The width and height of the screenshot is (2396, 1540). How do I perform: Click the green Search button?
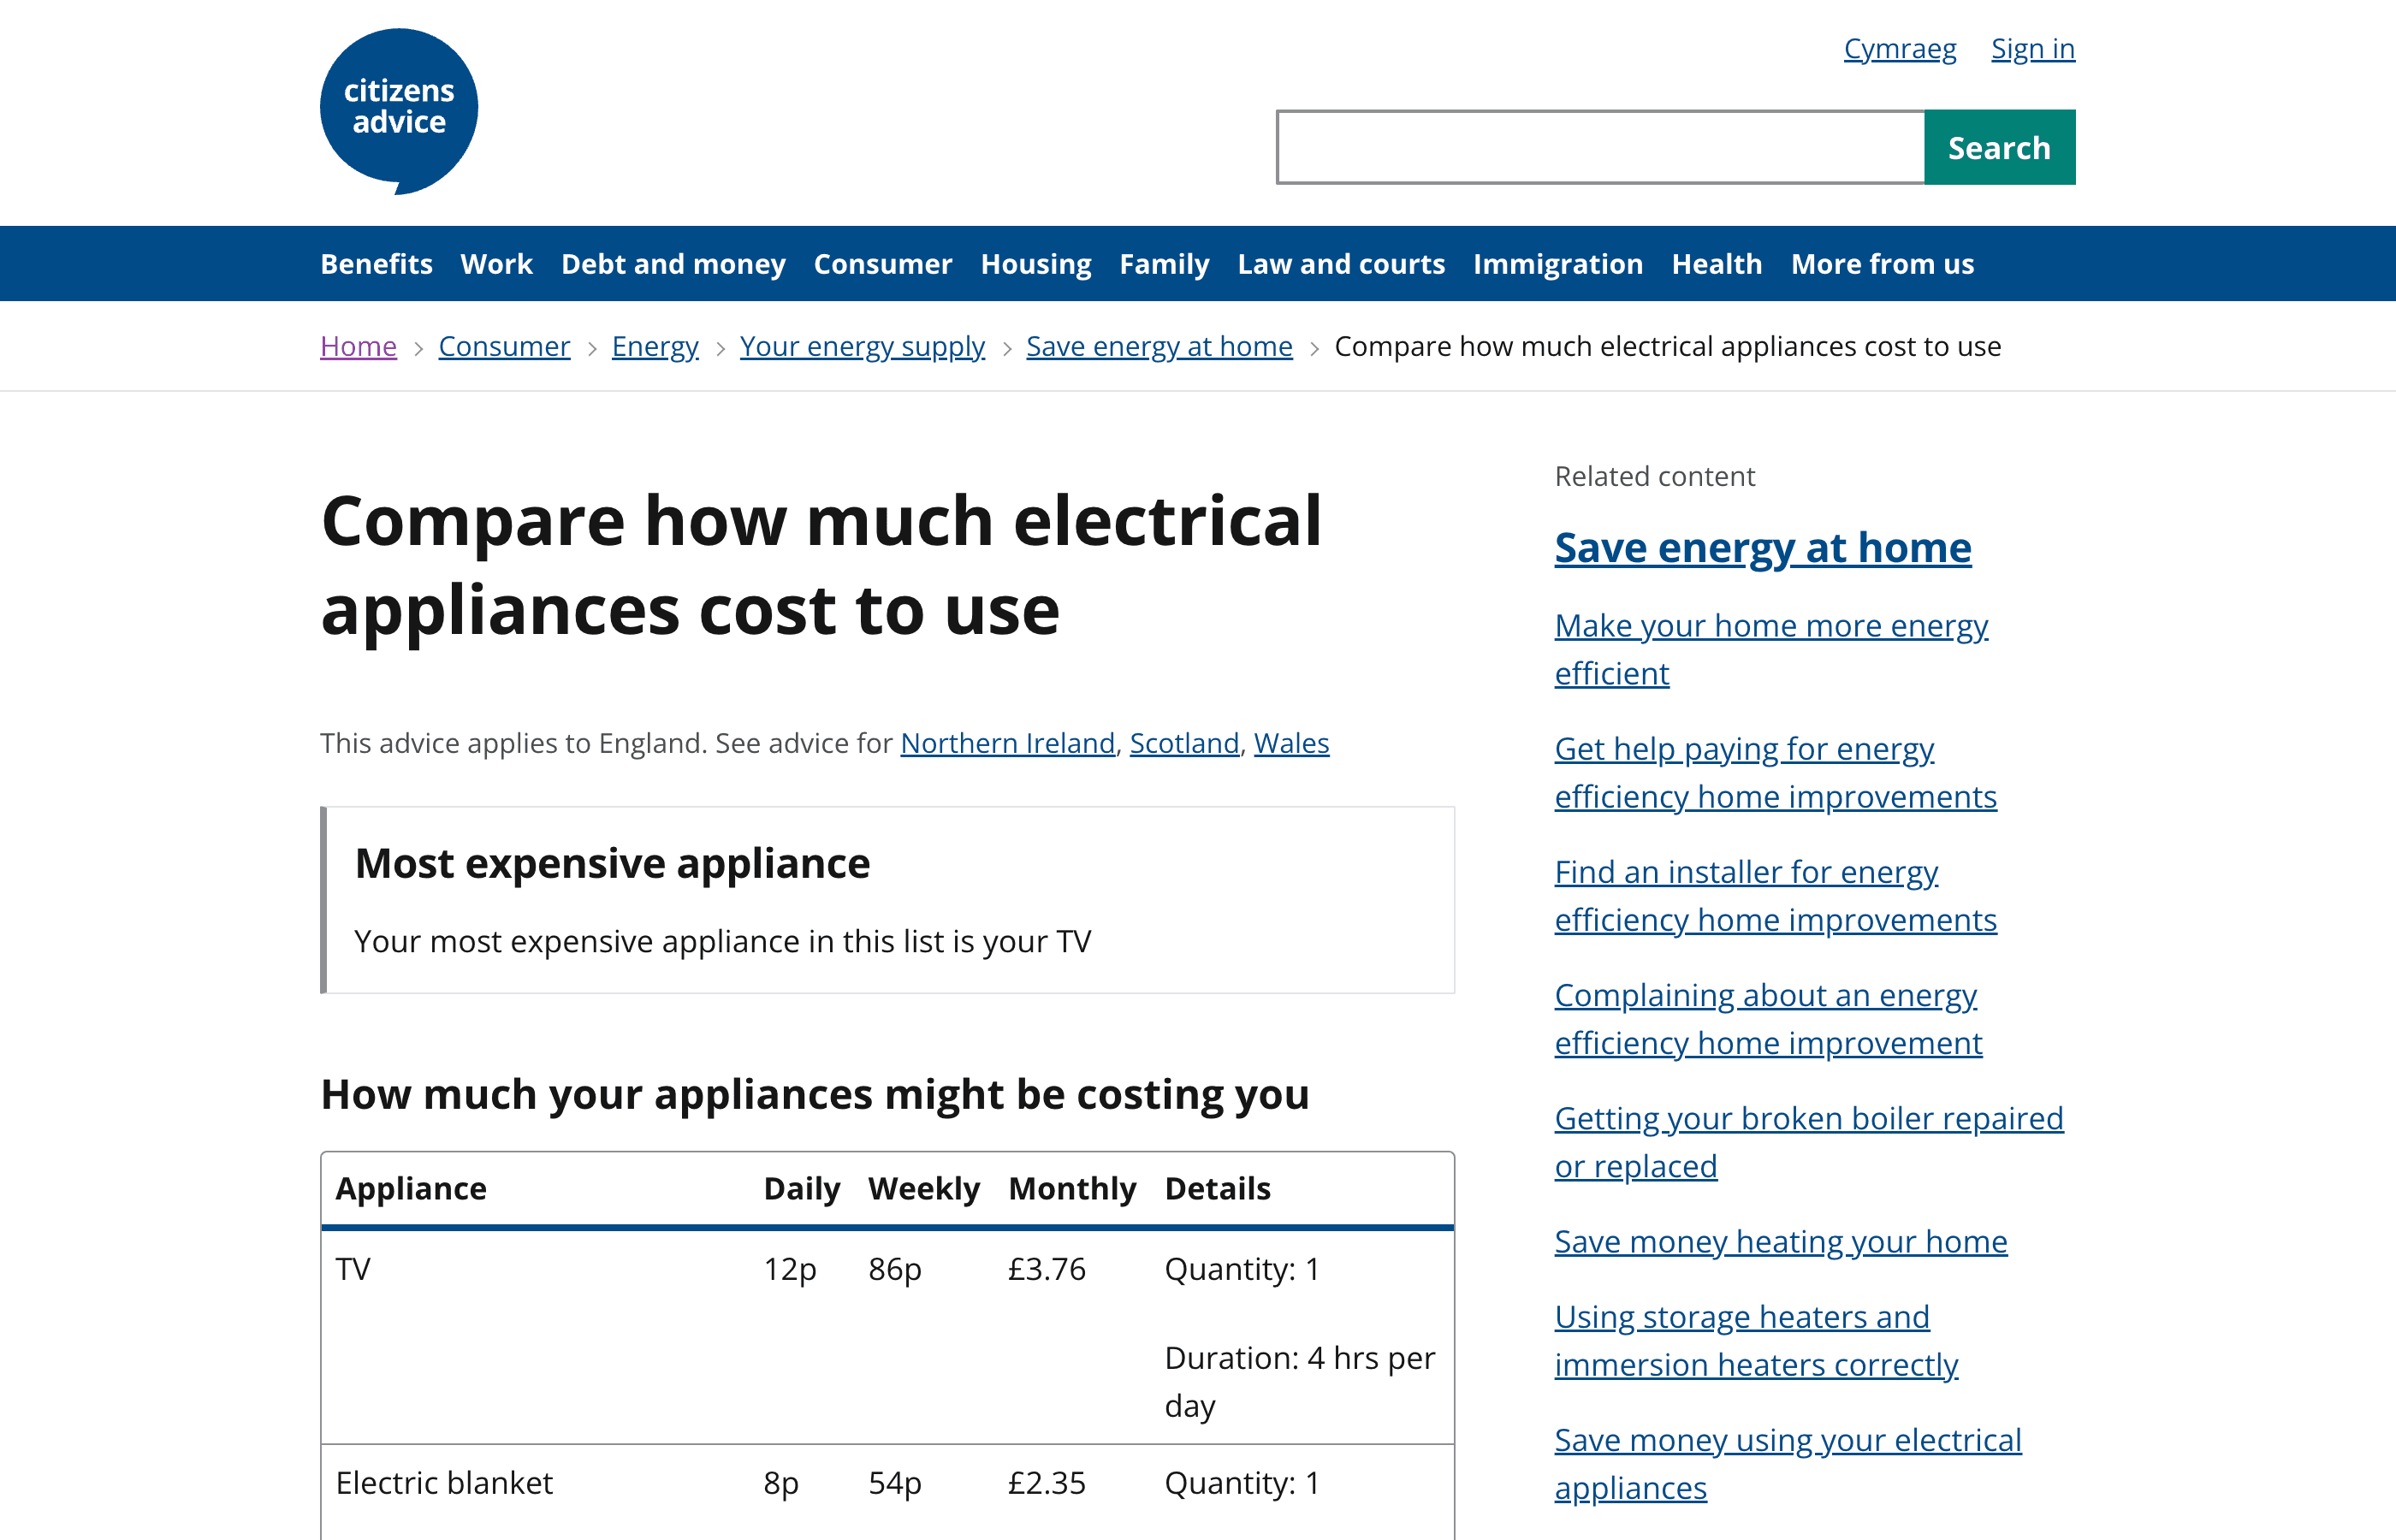click(x=1999, y=147)
